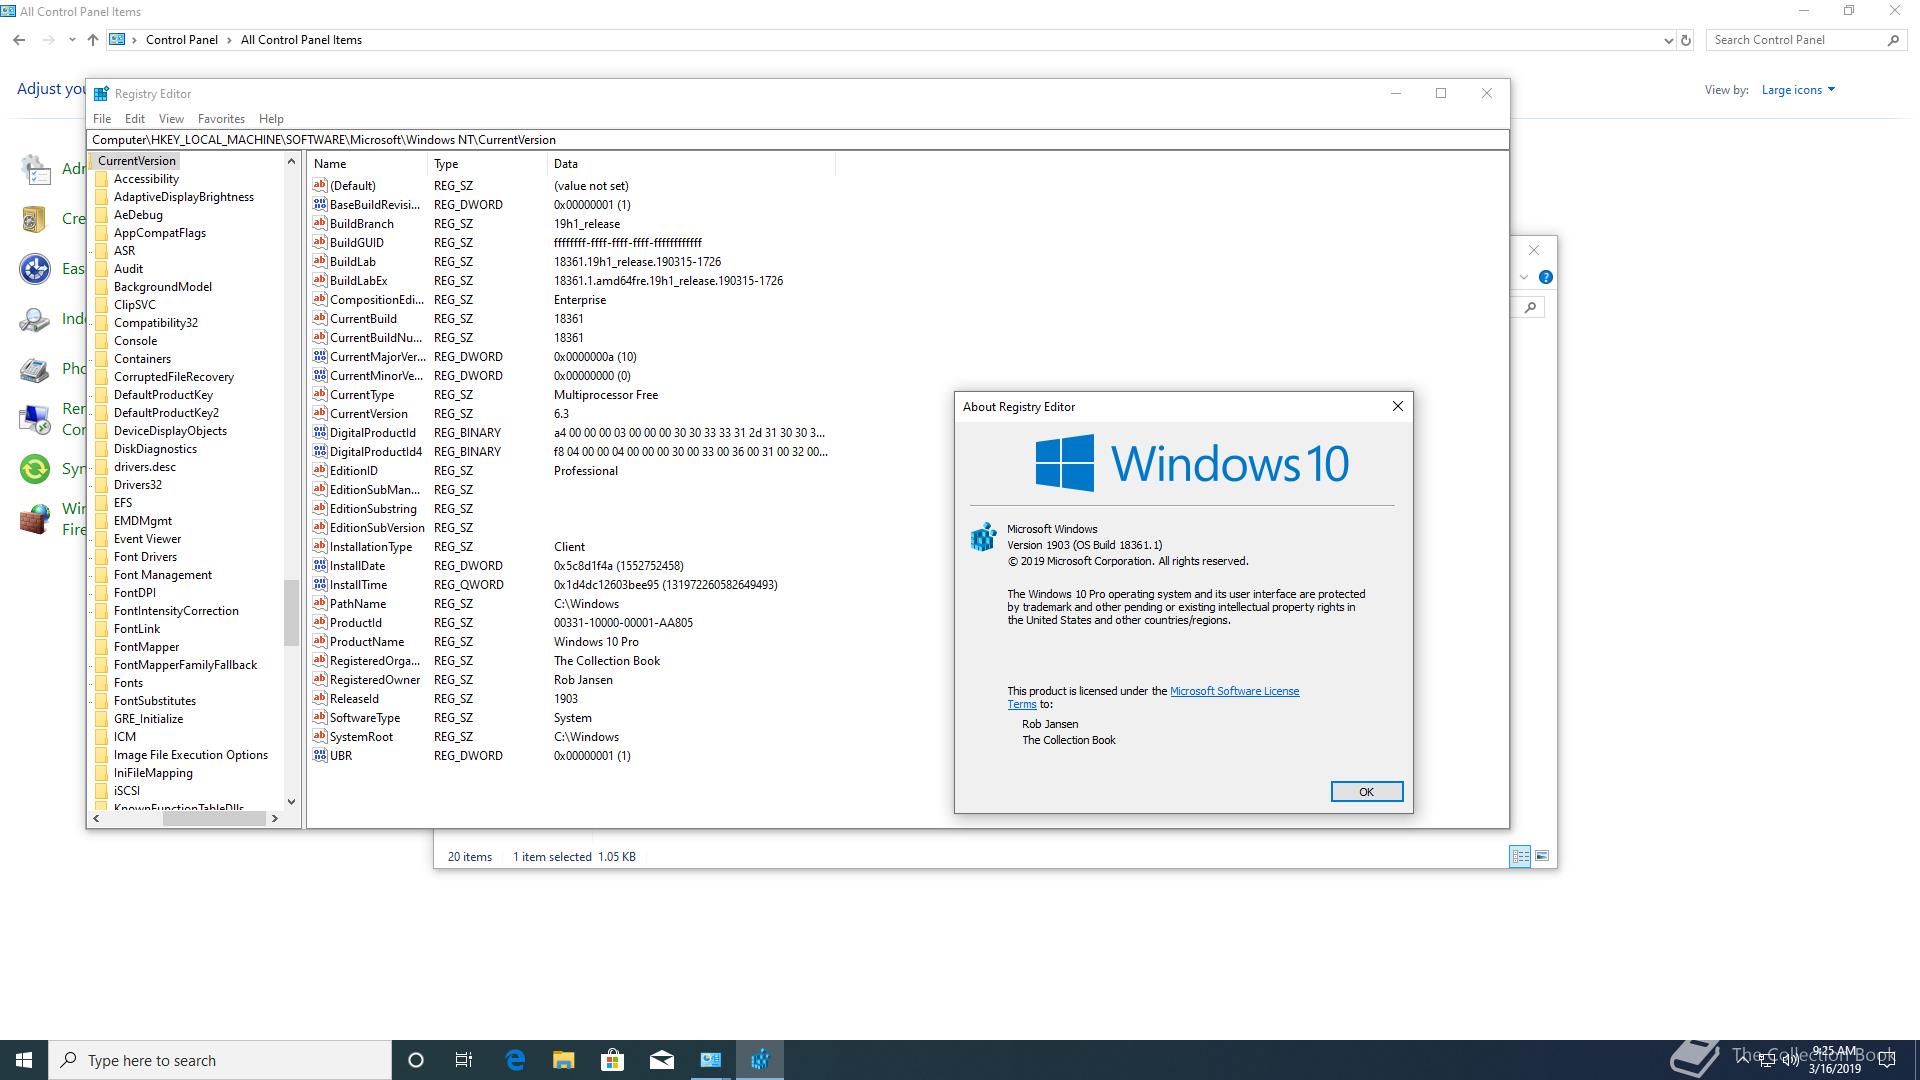Image resolution: width=1920 pixels, height=1080 pixels.
Task: Open Registry Editor View menu
Action: [x=171, y=118]
